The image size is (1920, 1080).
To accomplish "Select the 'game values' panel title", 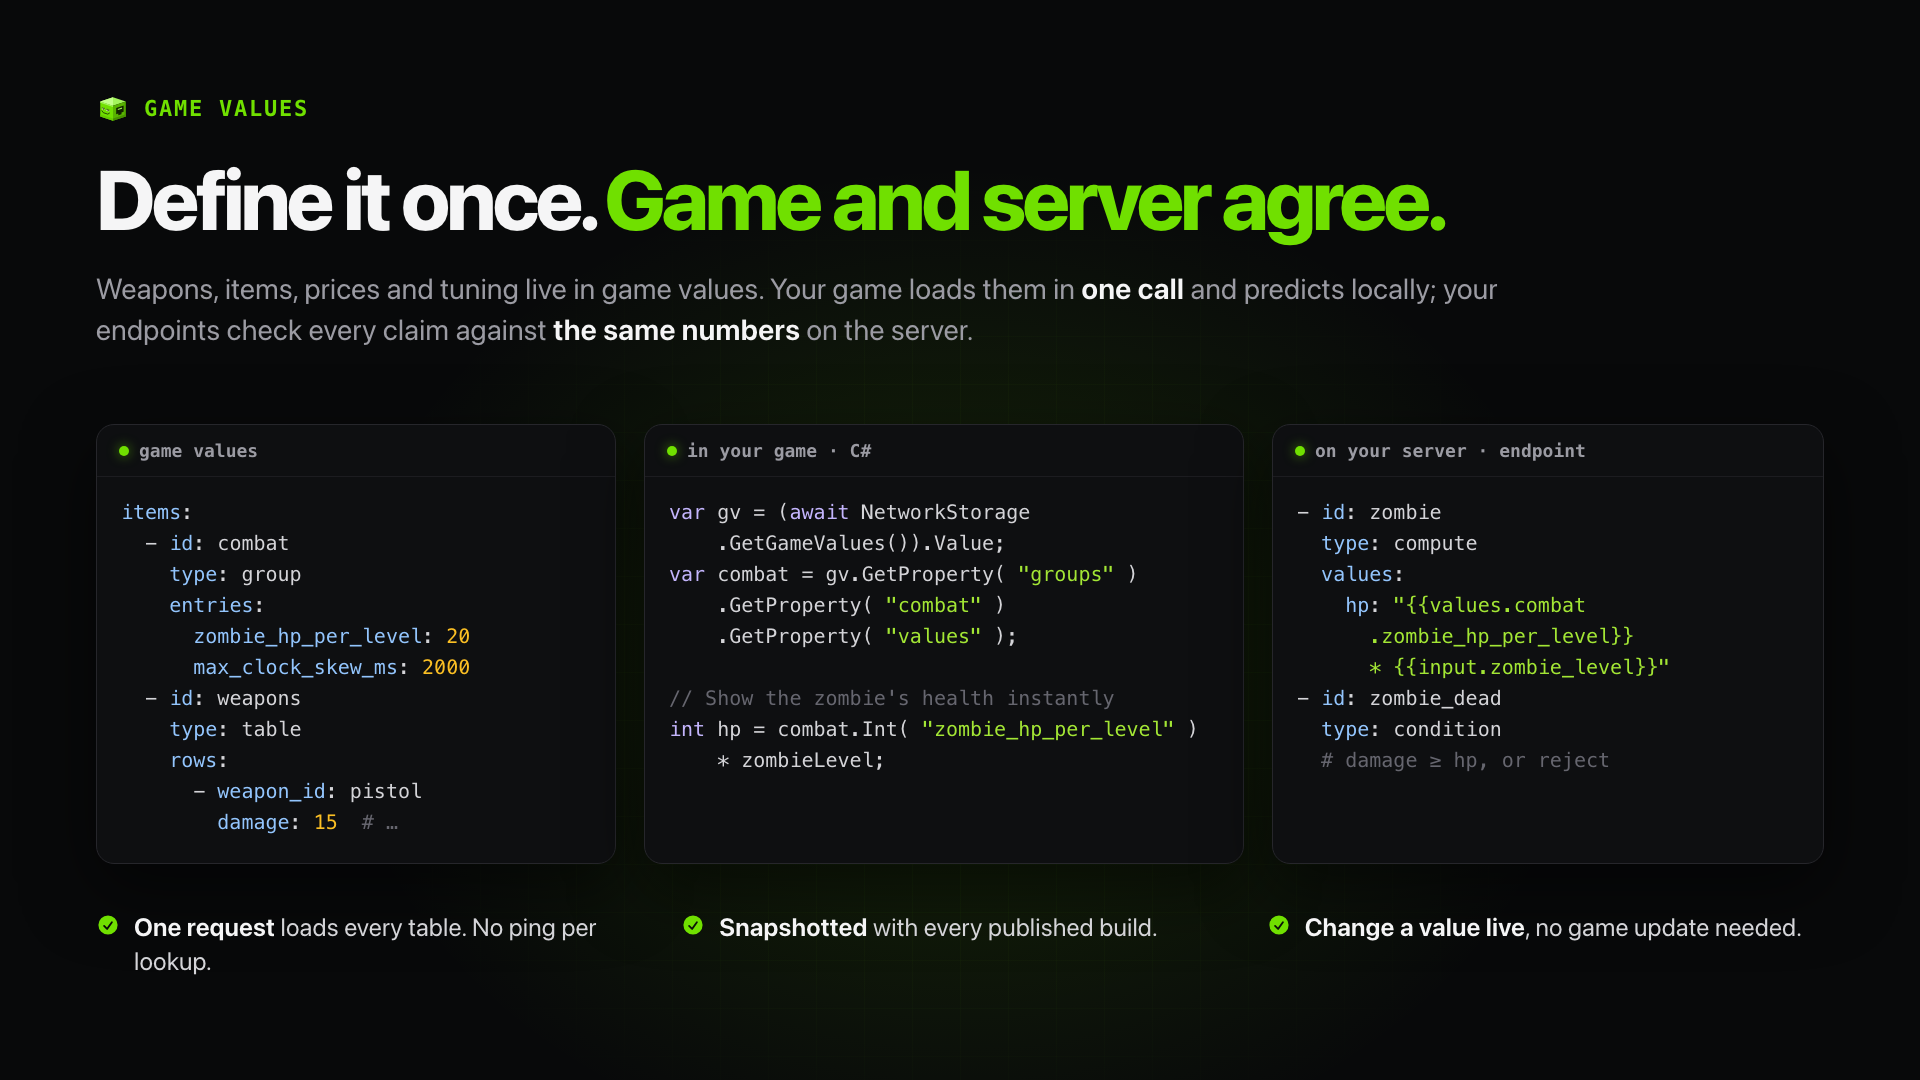I will pos(198,451).
